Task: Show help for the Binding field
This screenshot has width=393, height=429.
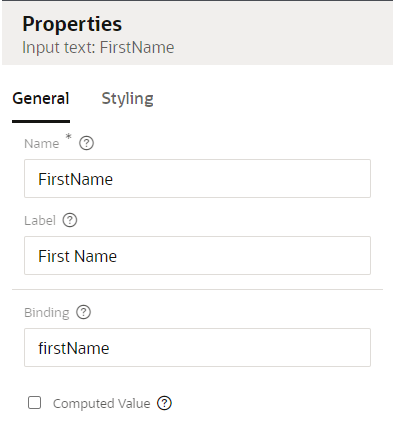Action: pyautogui.click(x=83, y=312)
